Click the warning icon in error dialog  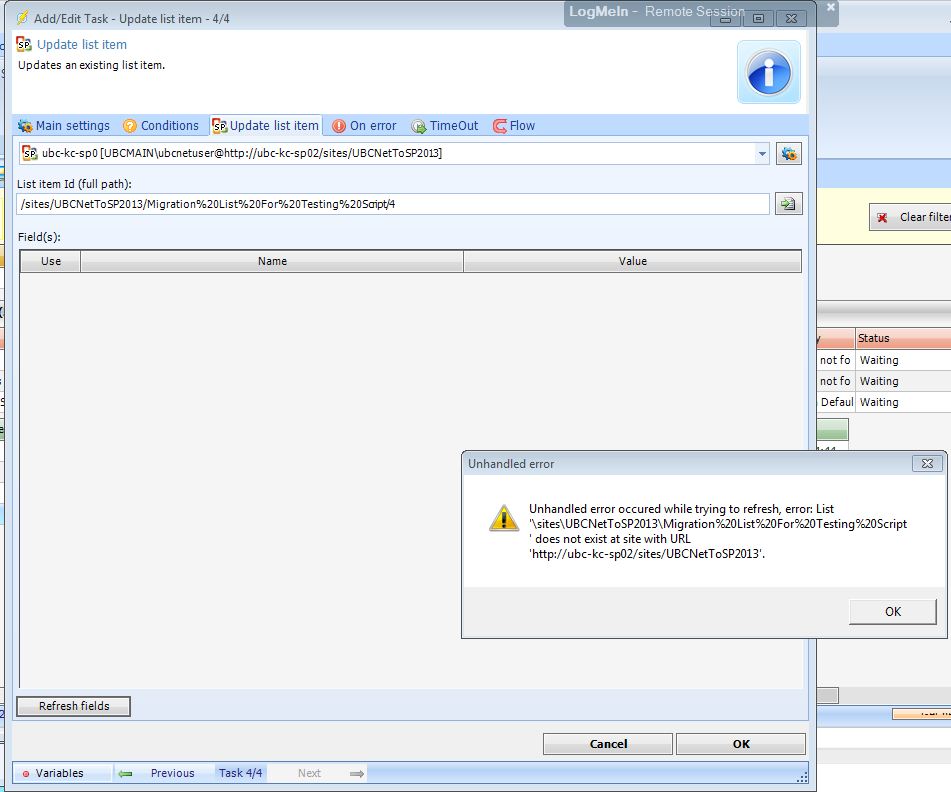pyautogui.click(x=503, y=517)
